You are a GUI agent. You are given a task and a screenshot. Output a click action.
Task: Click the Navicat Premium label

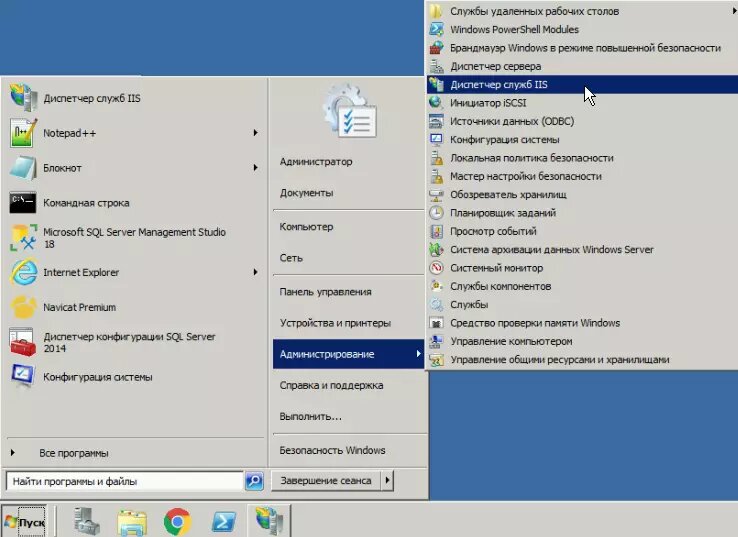pyautogui.click(x=80, y=307)
